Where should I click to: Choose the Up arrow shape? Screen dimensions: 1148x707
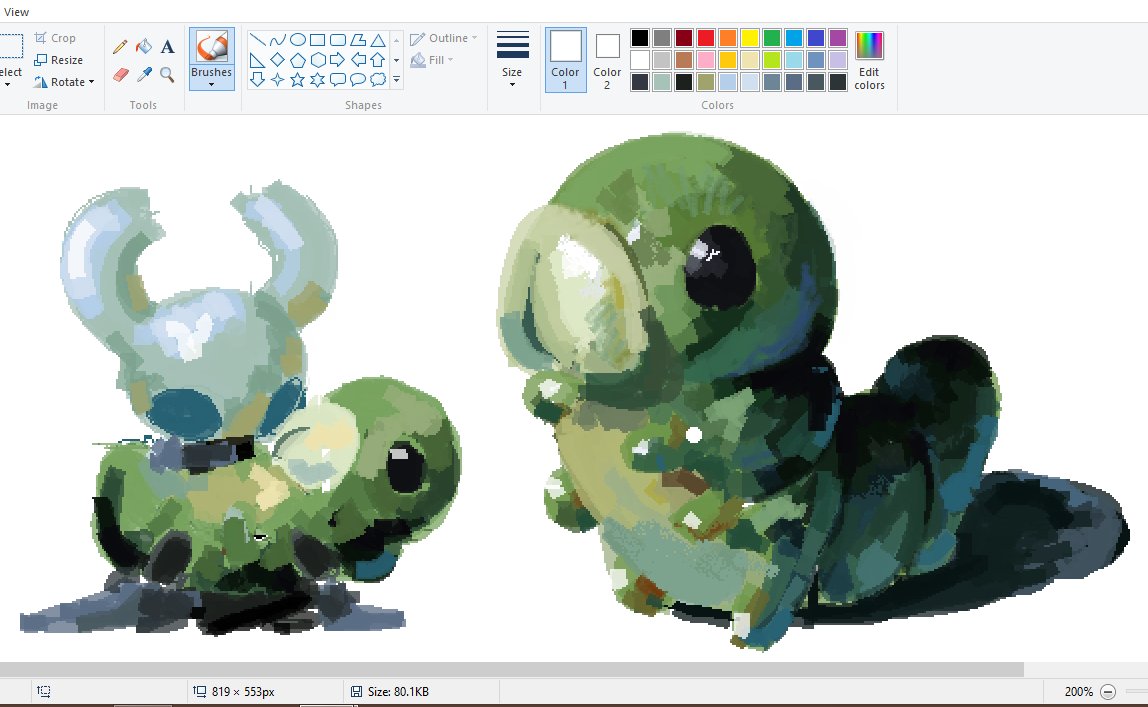378,60
